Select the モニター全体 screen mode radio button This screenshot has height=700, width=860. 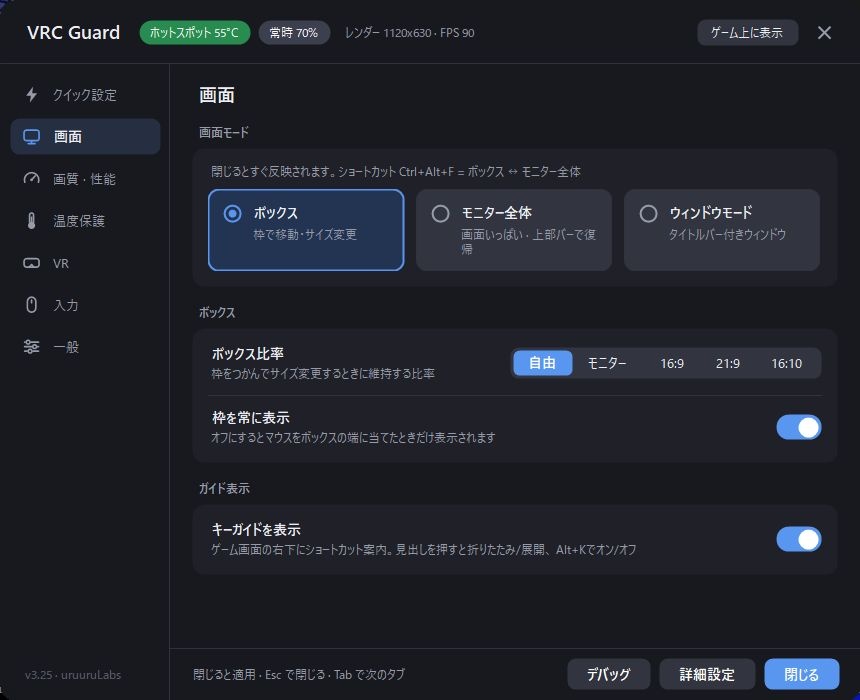[x=440, y=213]
